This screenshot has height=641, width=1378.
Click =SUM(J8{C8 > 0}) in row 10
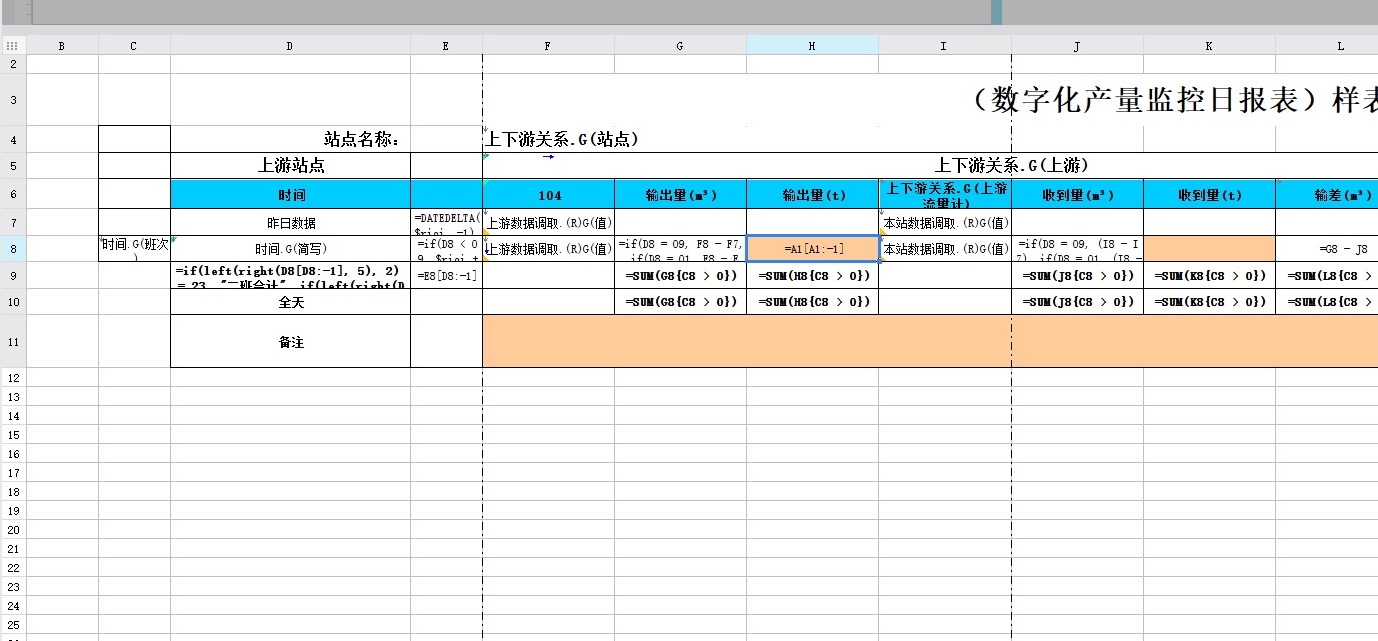1077,302
